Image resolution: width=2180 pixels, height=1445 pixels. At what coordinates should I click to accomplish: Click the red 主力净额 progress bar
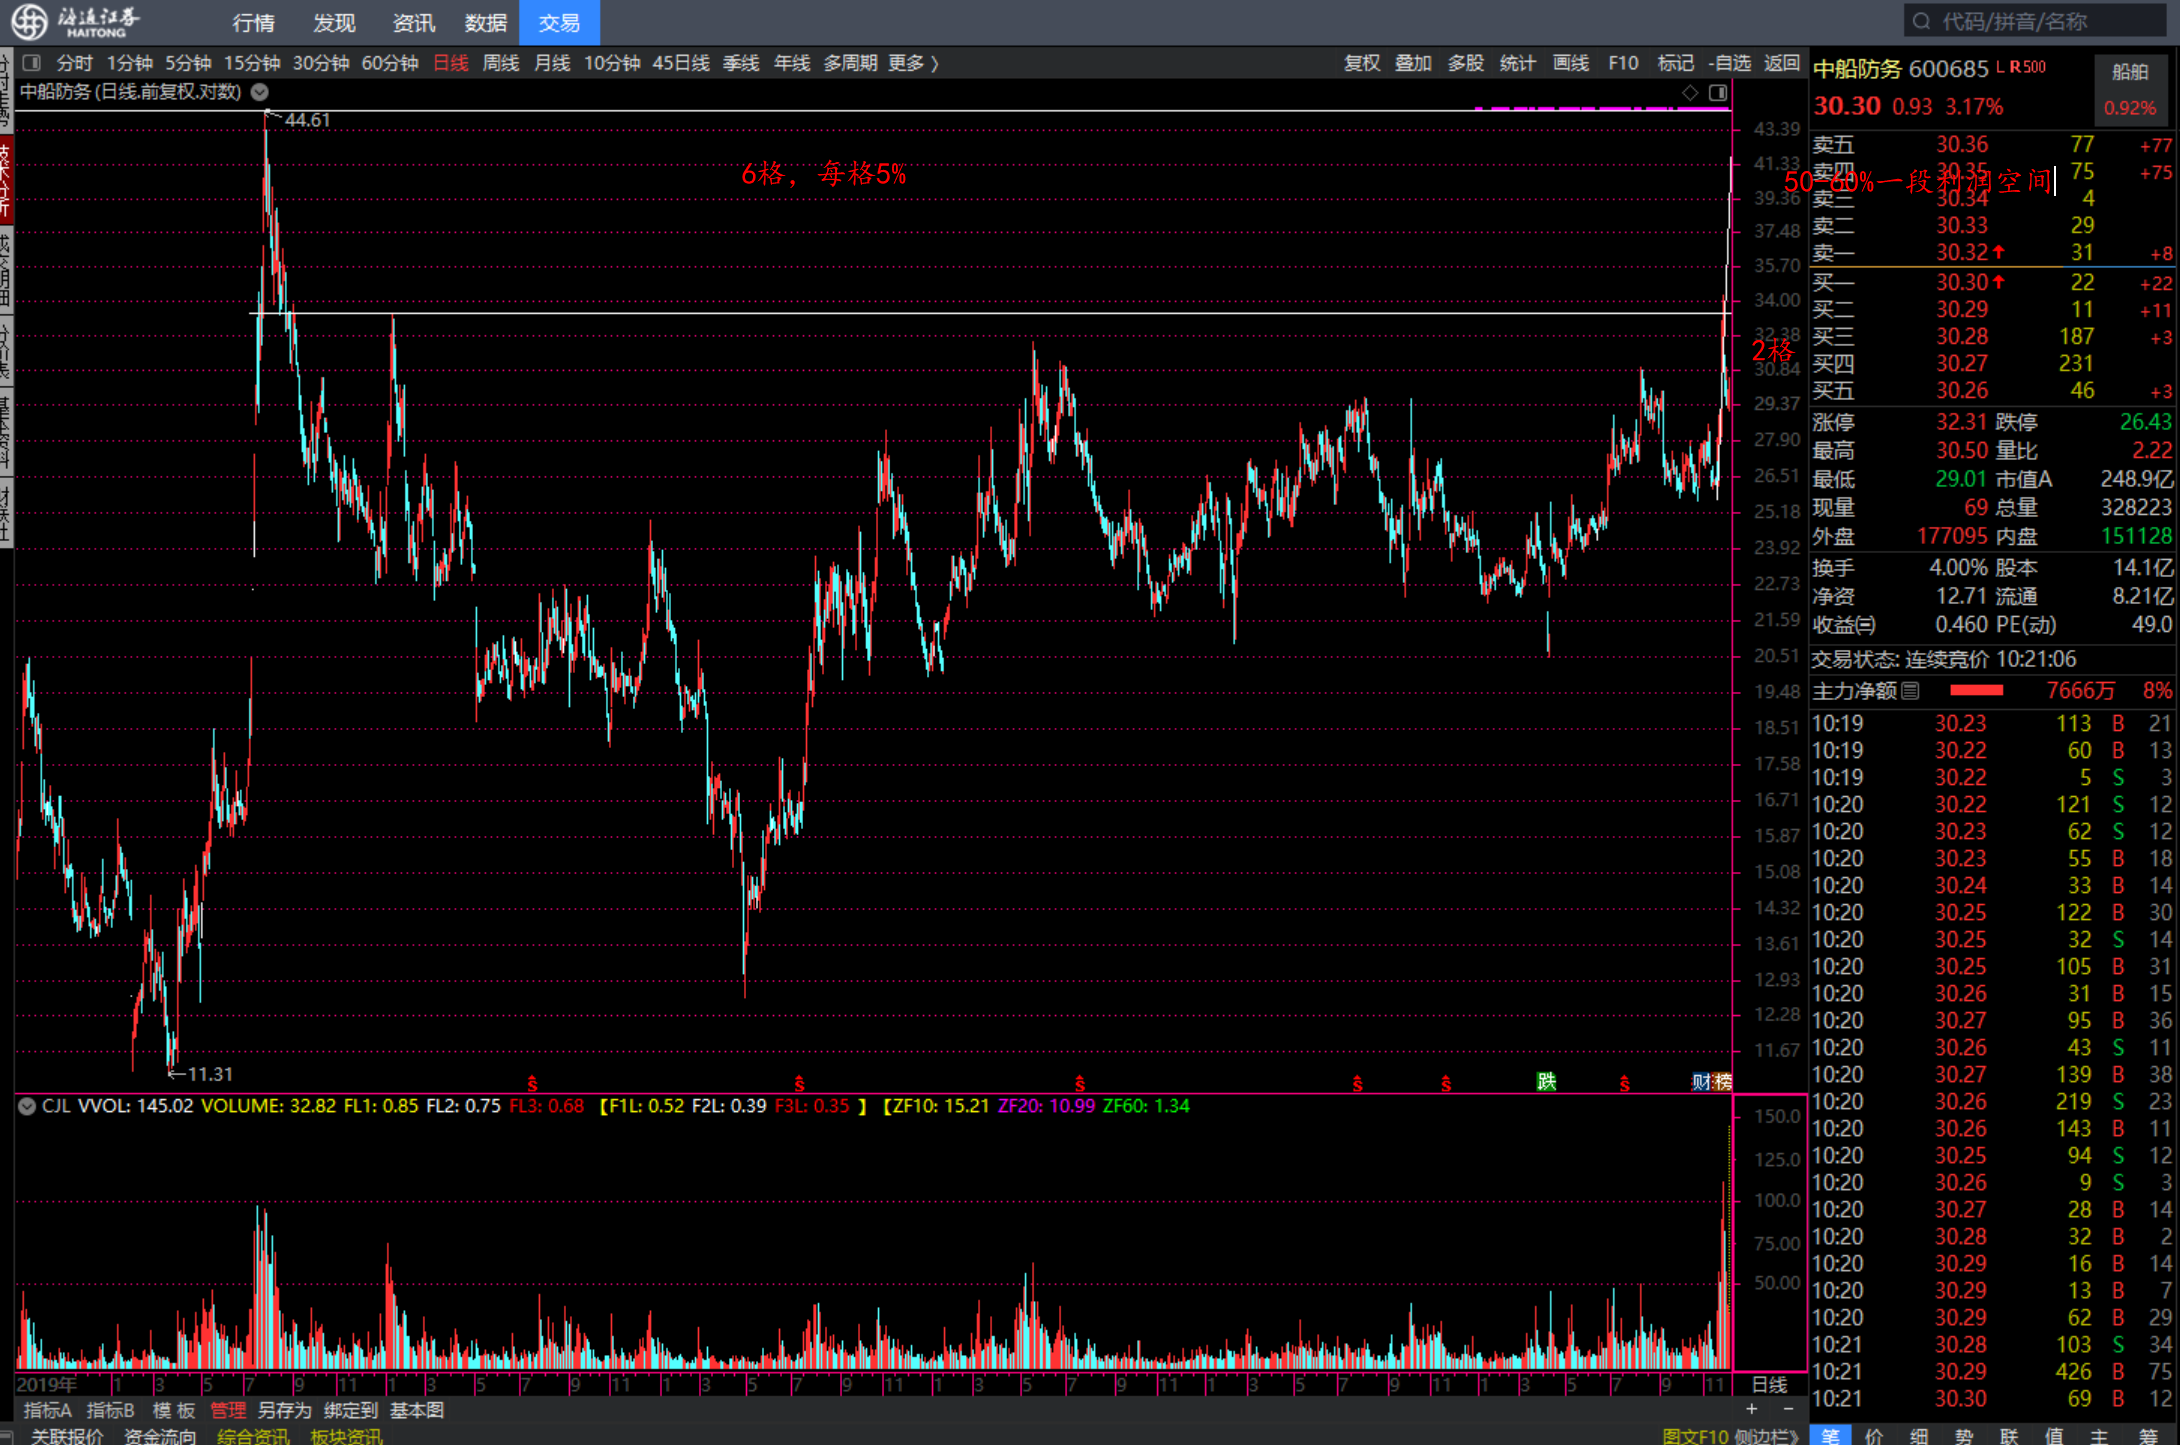coord(1976,691)
